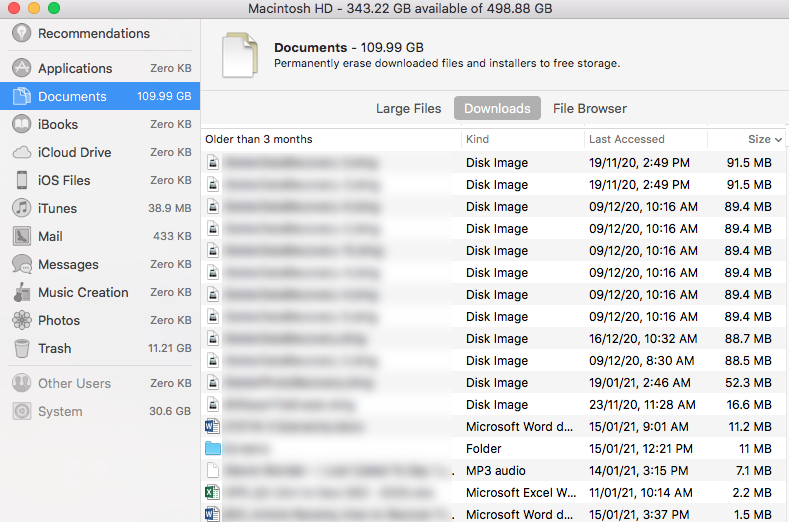Select the Applications sidebar icon

click(x=21, y=68)
